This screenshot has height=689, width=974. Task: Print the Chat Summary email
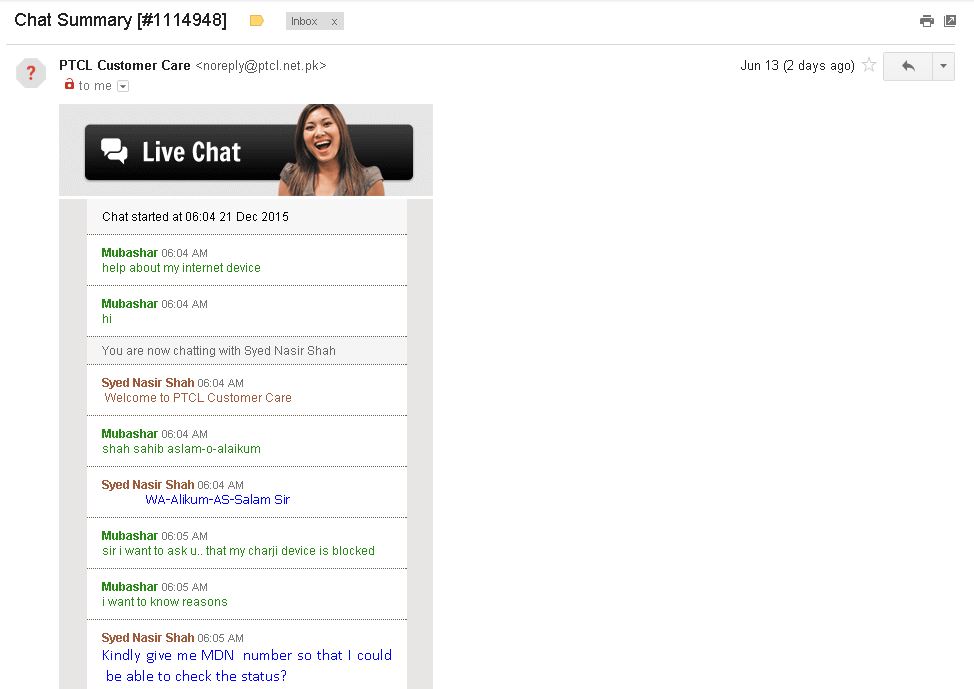pos(926,21)
